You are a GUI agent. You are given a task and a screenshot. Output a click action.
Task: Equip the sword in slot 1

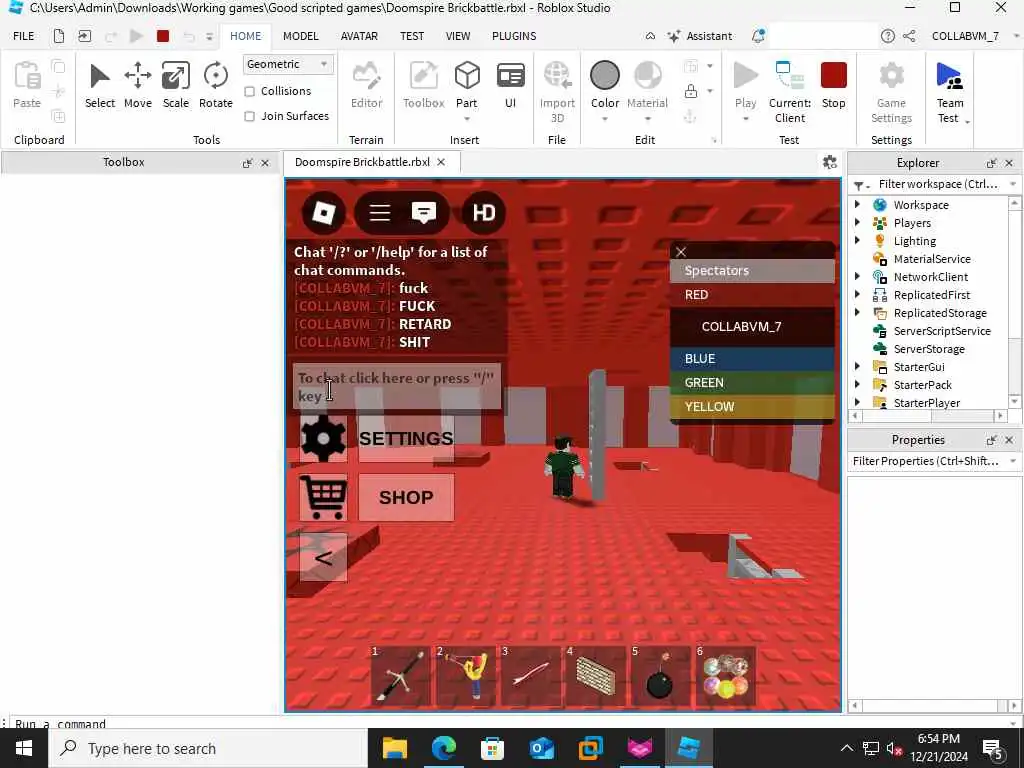pyautogui.click(x=400, y=676)
